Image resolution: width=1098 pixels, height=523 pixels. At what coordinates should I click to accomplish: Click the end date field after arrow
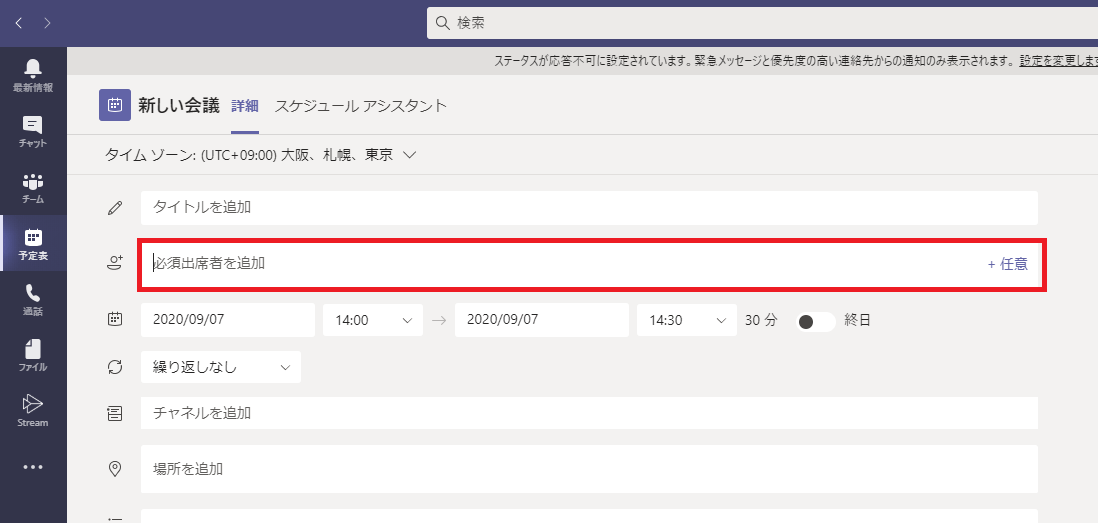(541, 320)
